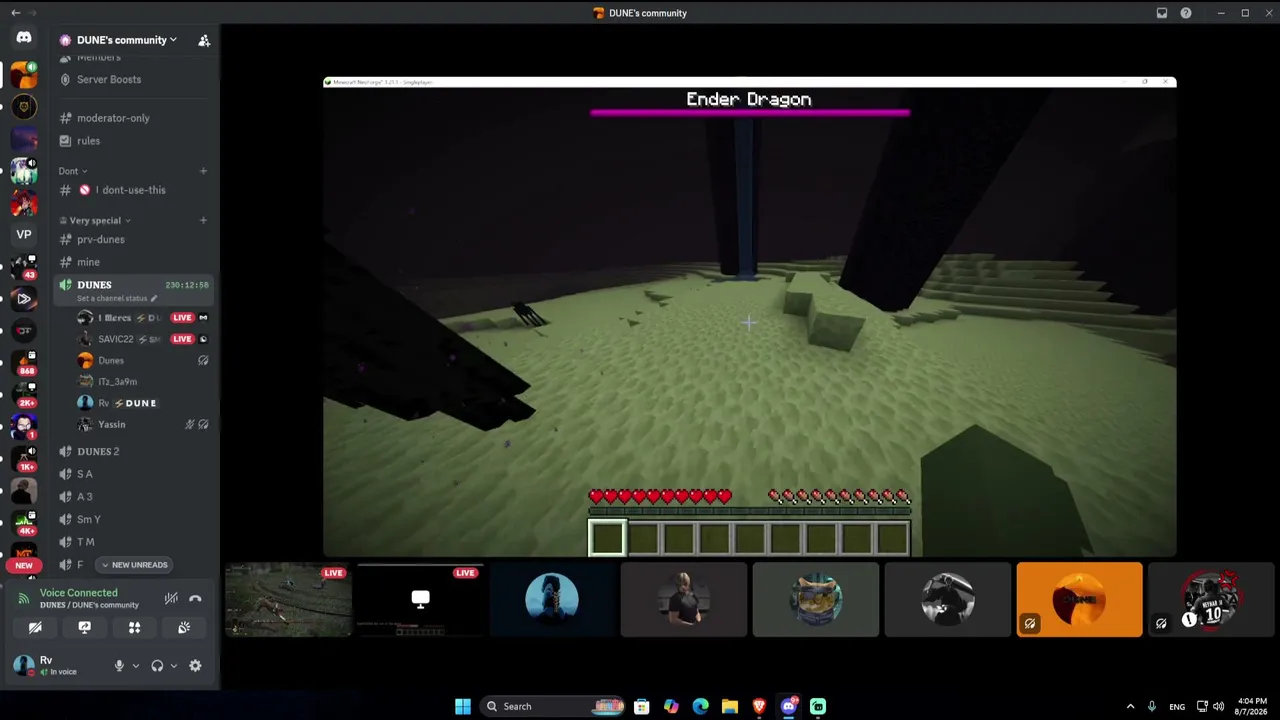
Task: Open first live stream thumbnail
Action: [288, 600]
